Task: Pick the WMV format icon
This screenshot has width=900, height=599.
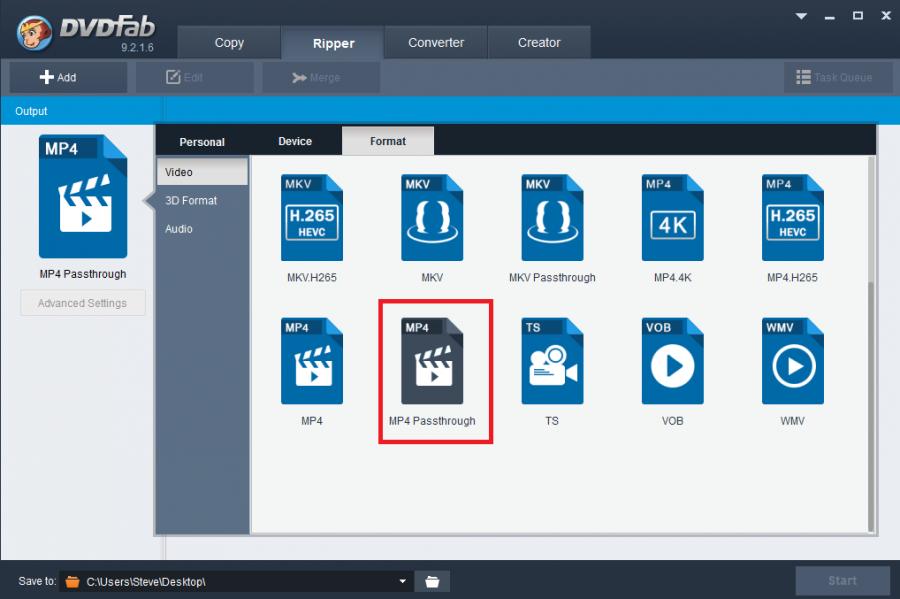Action: (792, 363)
